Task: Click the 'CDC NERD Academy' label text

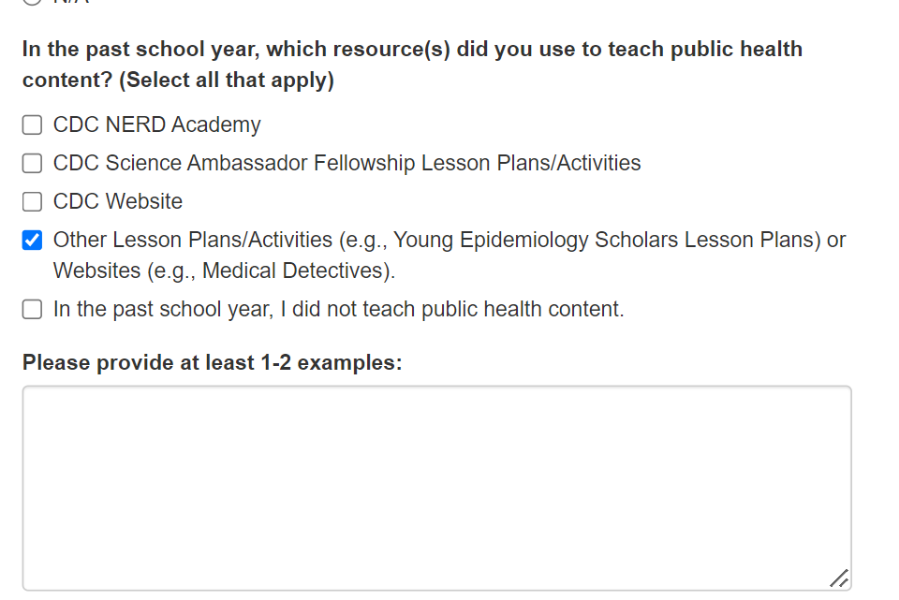Action: tap(156, 125)
